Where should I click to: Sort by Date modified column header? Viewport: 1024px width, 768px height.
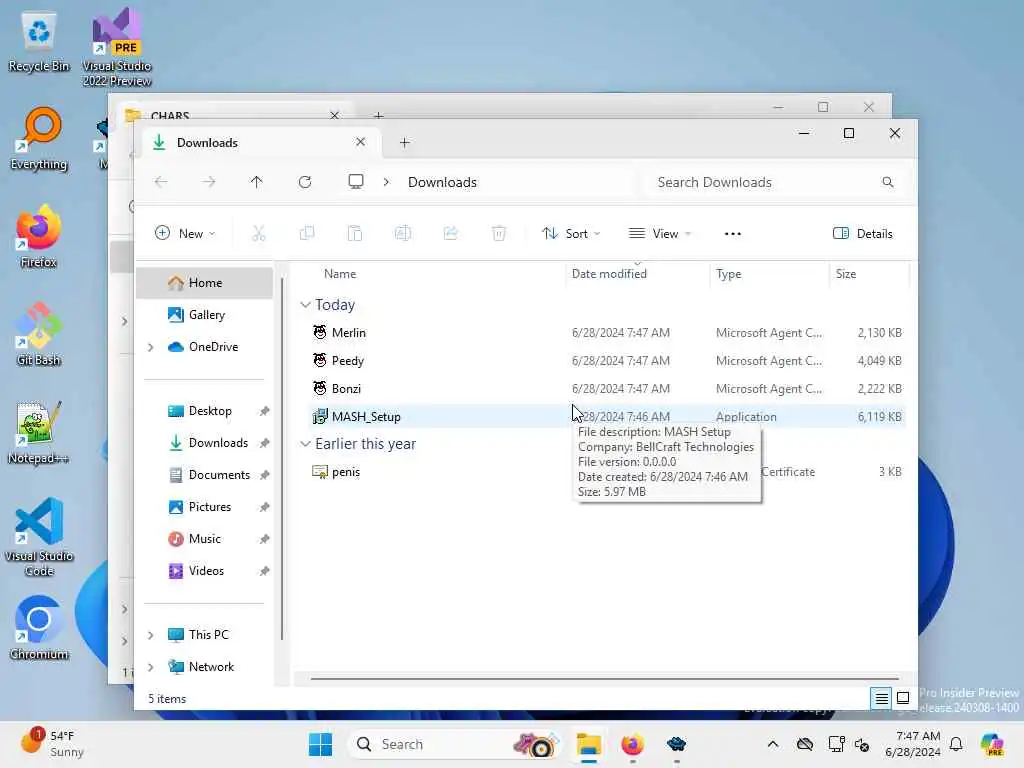637,274
